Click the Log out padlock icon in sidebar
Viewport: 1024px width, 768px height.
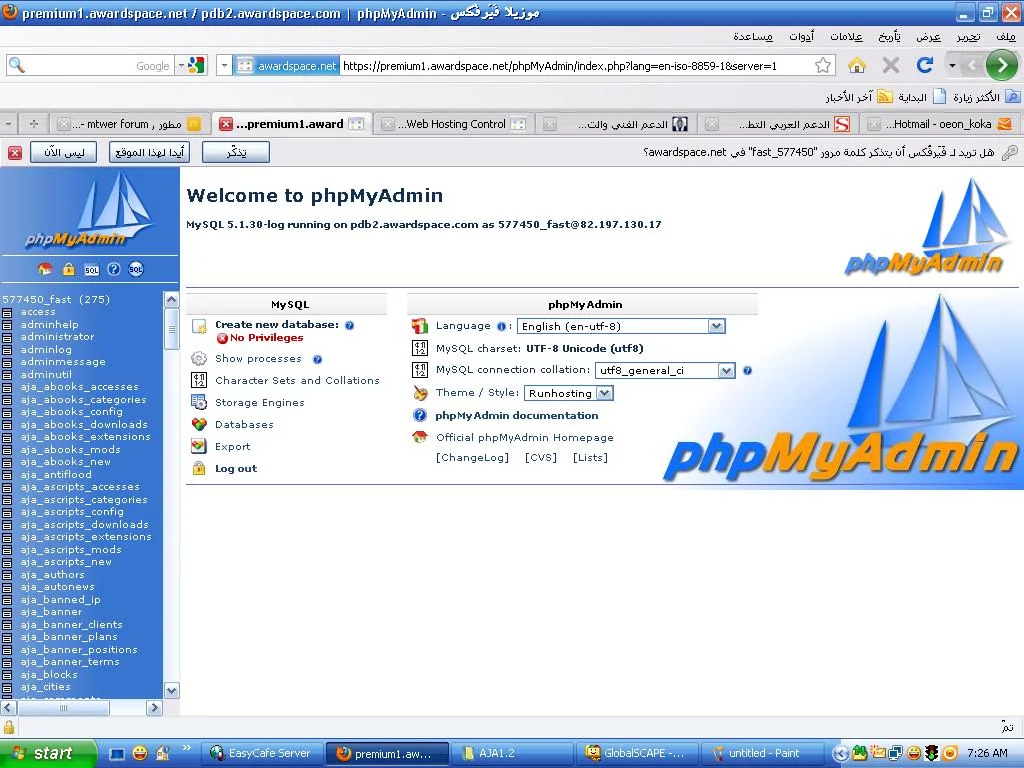pyautogui.click(x=68, y=269)
